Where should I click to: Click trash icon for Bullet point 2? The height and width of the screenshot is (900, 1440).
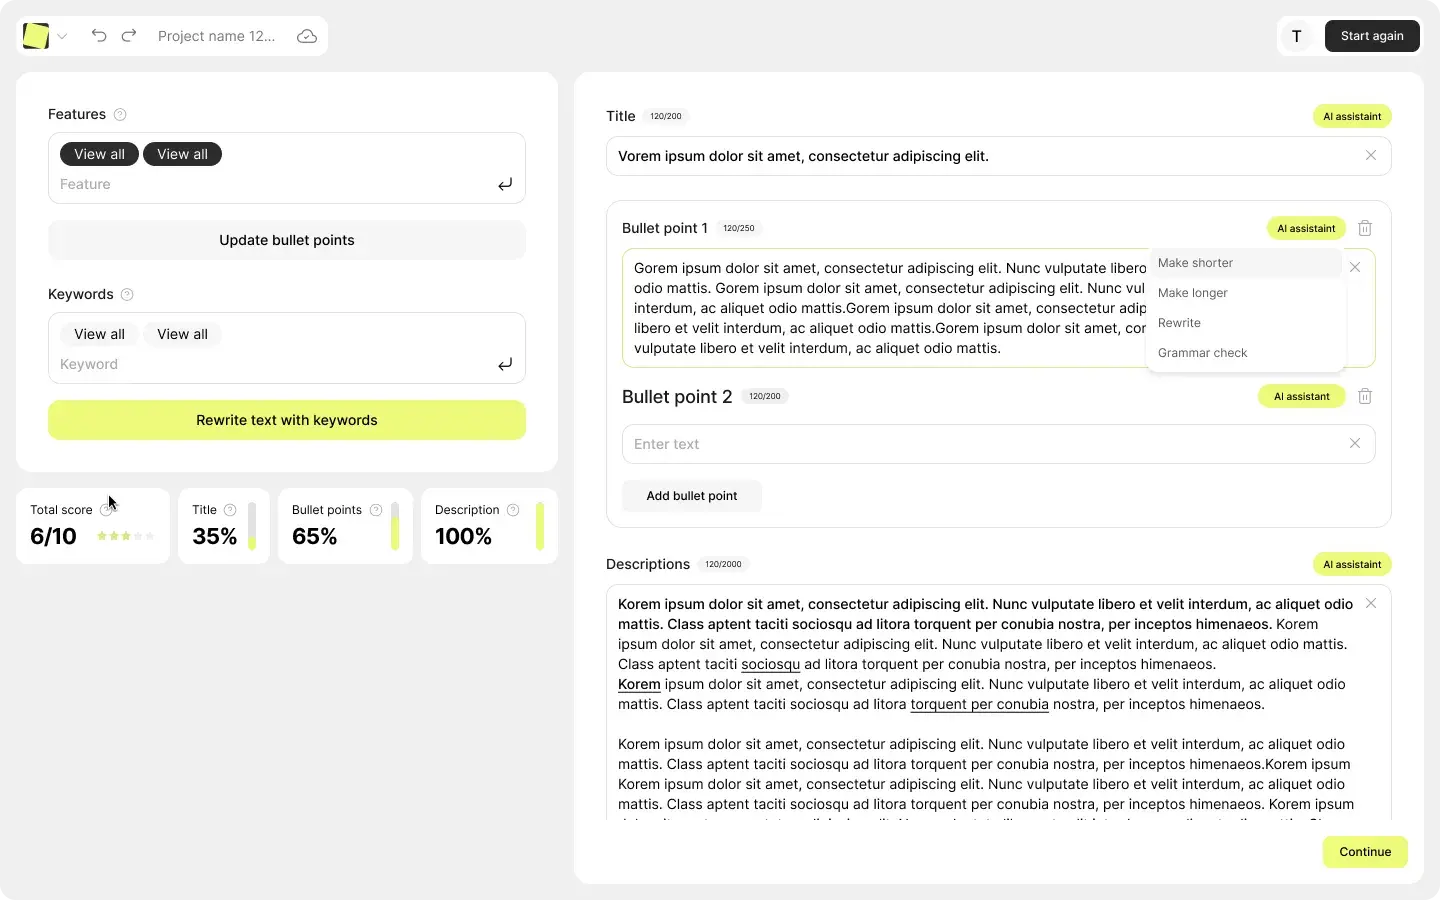click(x=1365, y=397)
